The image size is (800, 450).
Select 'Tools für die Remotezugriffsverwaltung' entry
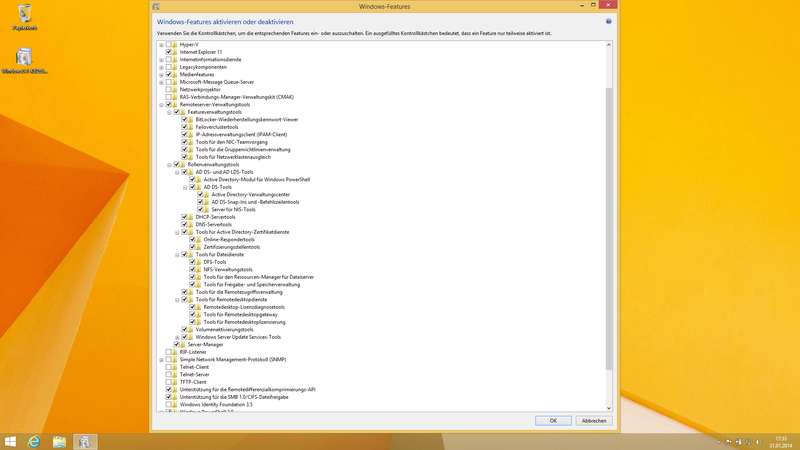(x=239, y=292)
